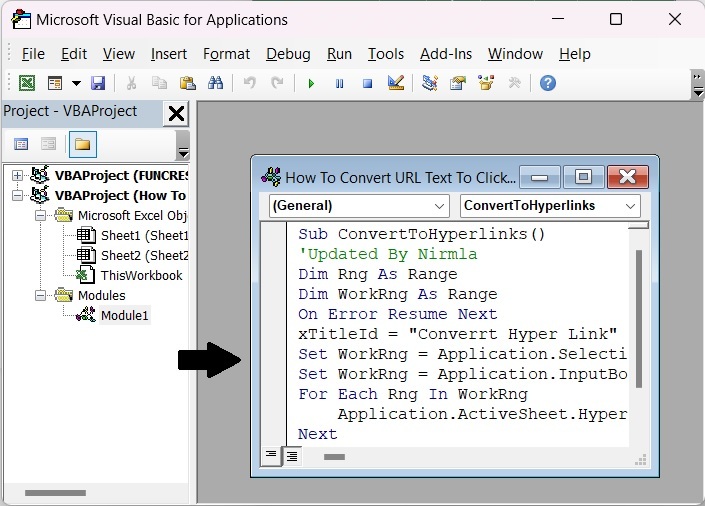Click the code window vertical scrollbar thumb
This screenshot has height=506, width=705.
[x=638, y=319]
